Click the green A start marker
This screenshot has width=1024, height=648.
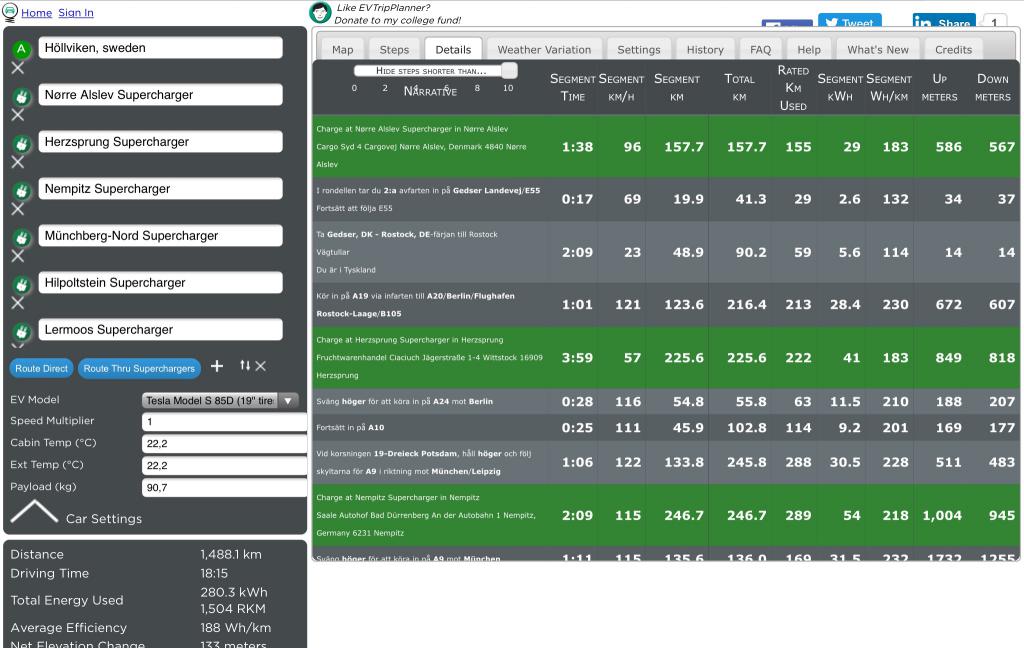point(20,49)
